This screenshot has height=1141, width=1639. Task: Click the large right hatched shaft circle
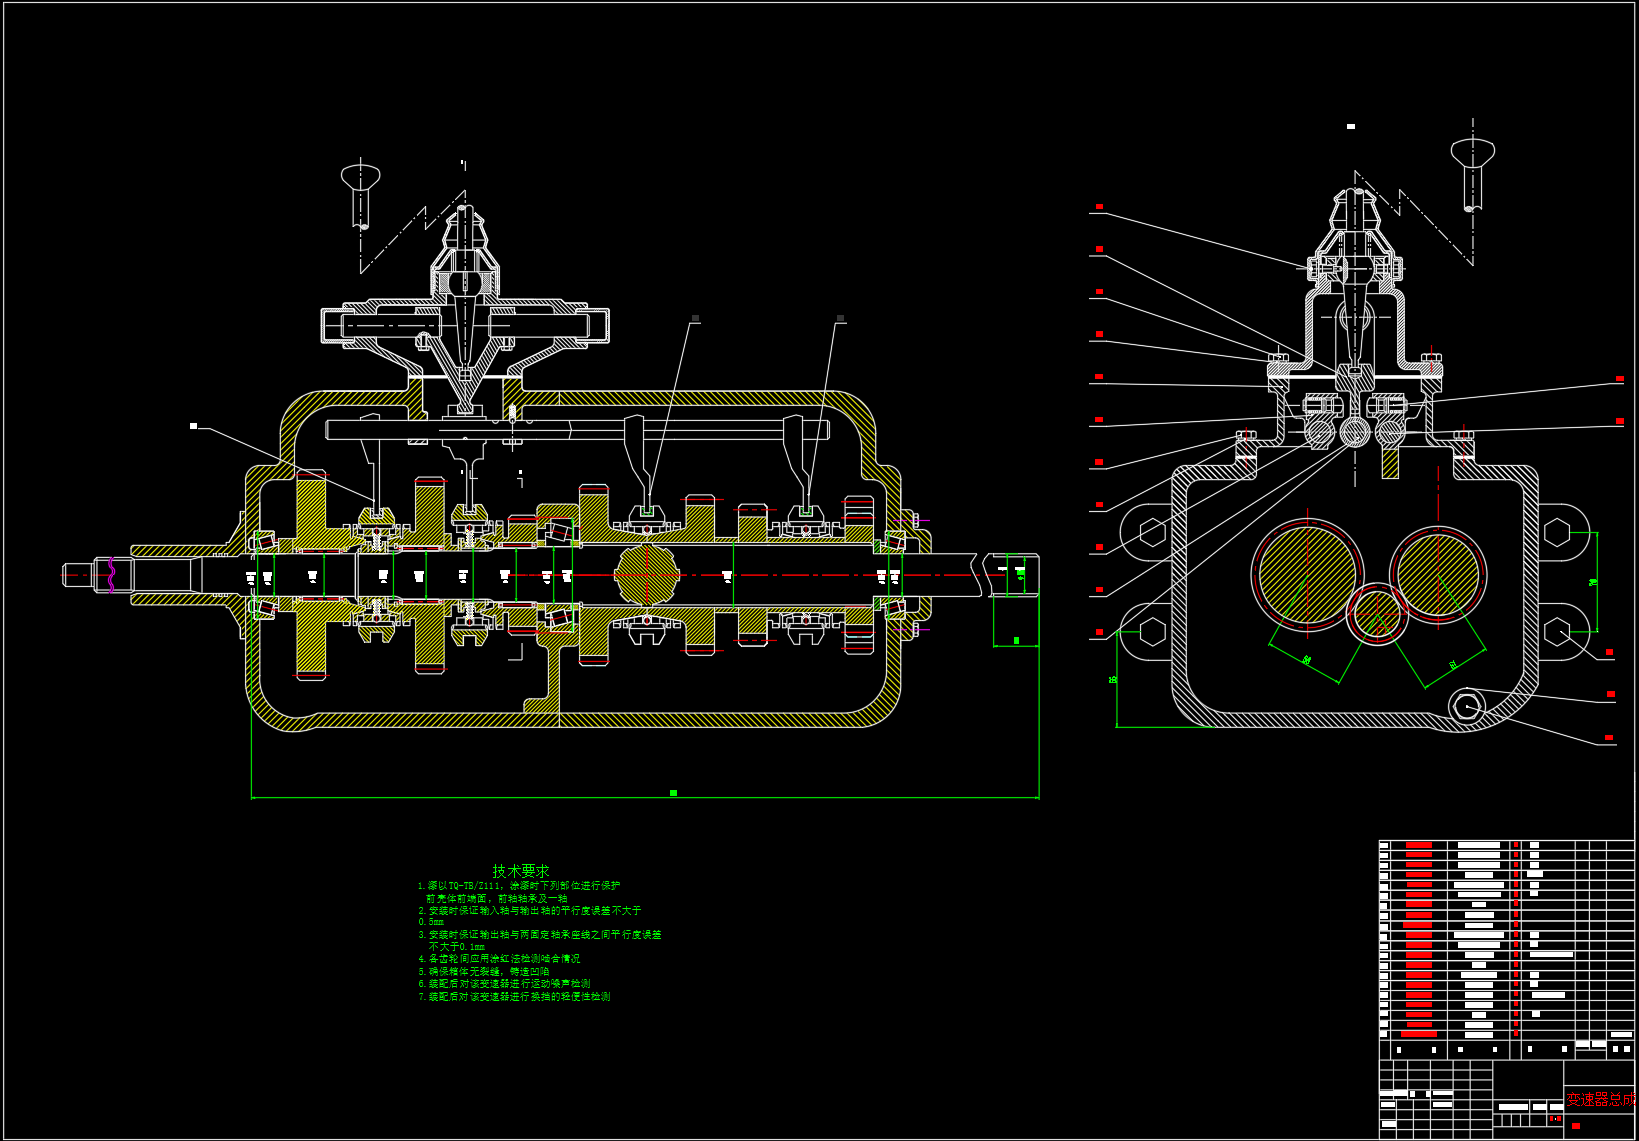coord(1438,573)
